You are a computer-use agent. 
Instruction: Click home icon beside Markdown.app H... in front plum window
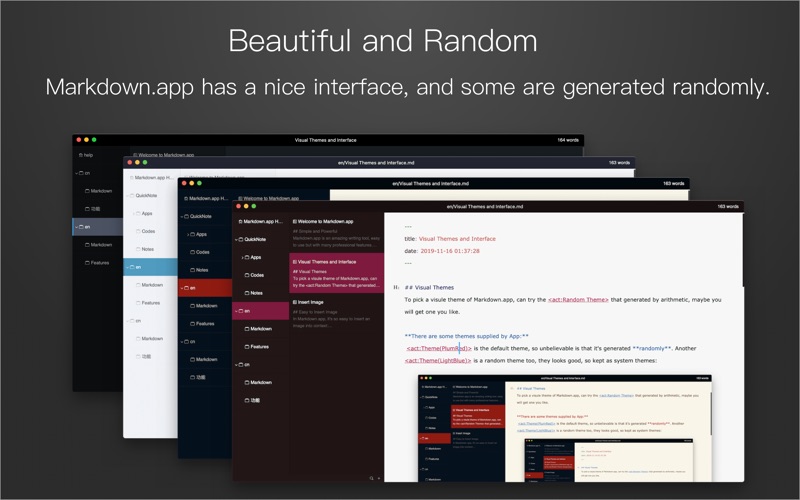[240, 221]
